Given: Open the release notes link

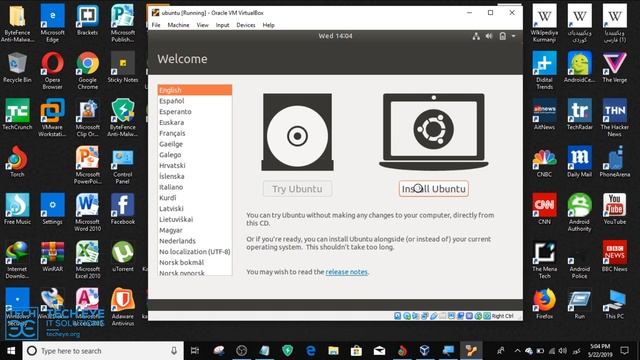Looking at the screenshot, I should coord(347,272).
